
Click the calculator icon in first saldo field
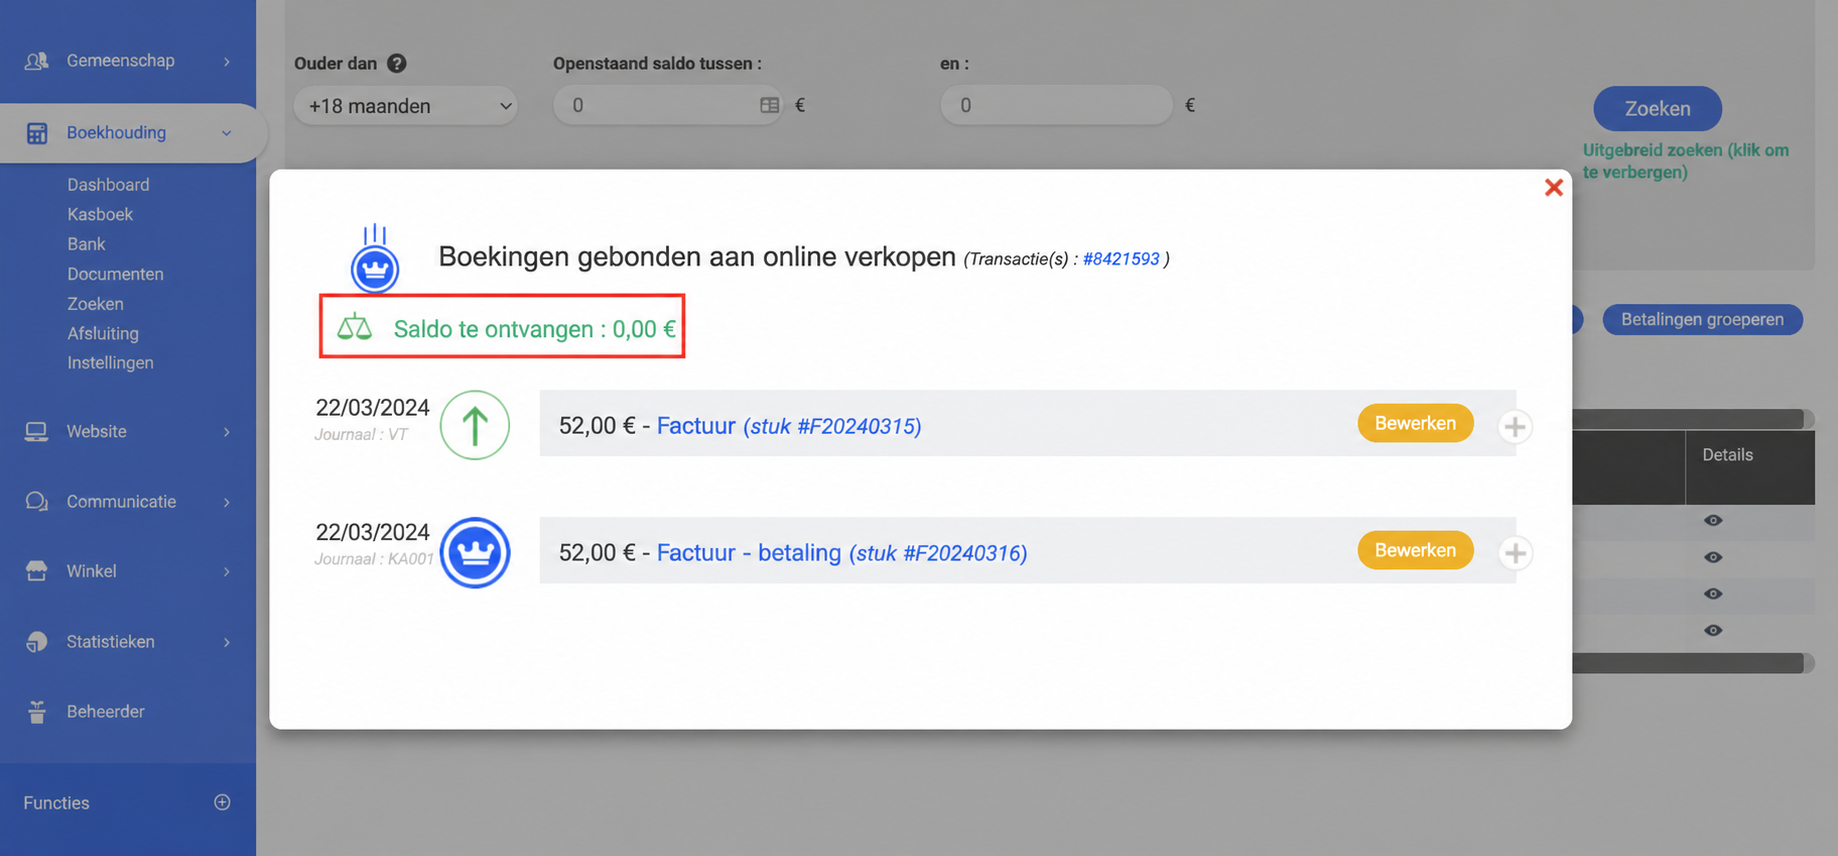pyautogui.click(x=769, y=105)
